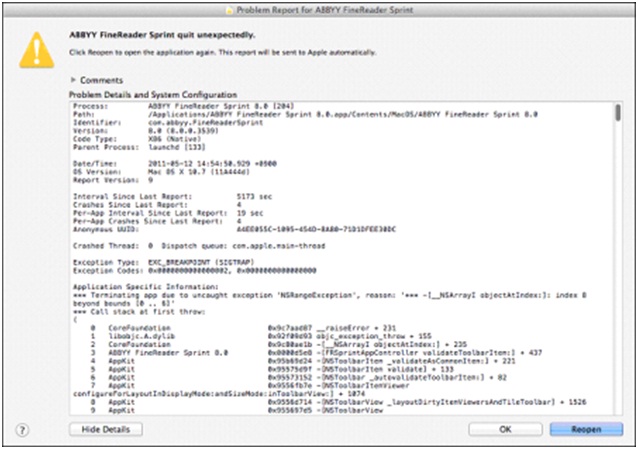Click the 'Click Reopen to open the application again' message

pyautogui.click(x=223, y=53)
